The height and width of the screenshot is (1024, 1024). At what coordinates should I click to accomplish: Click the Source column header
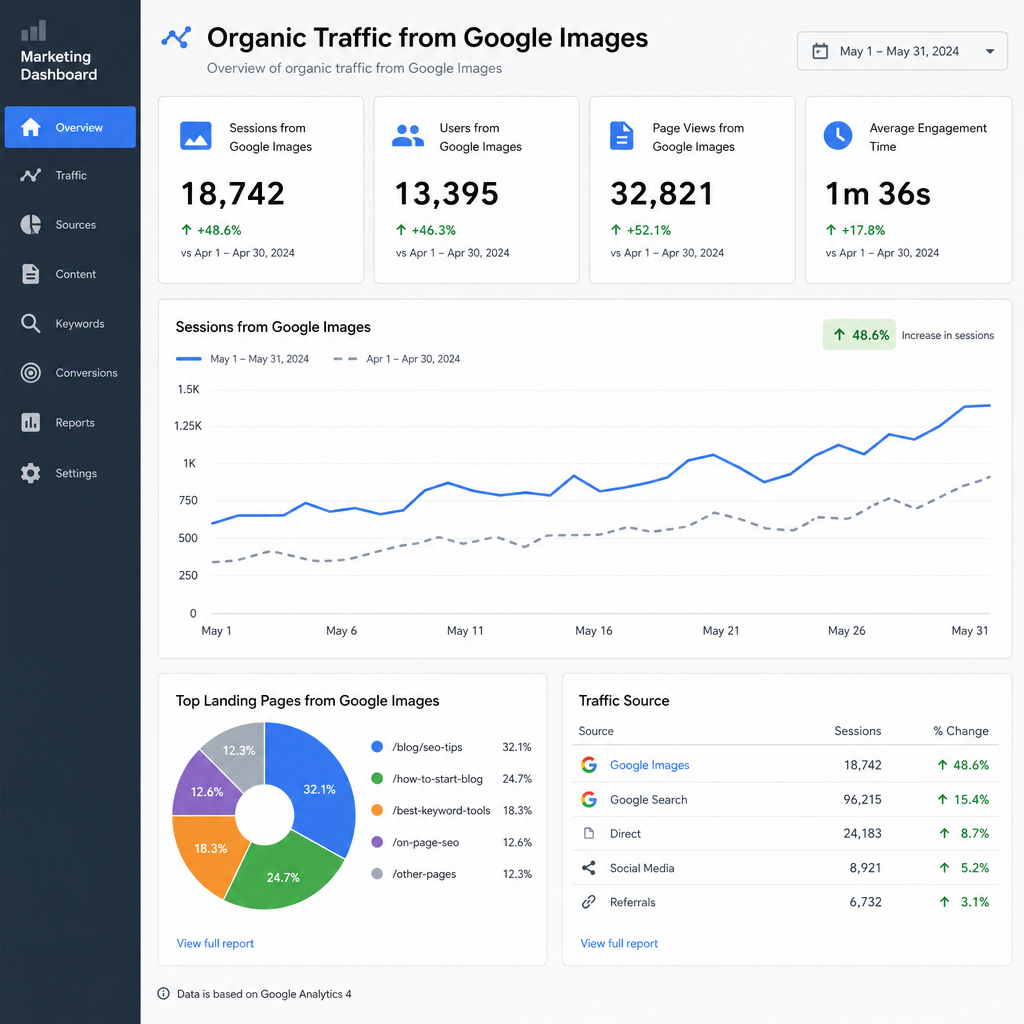pyautogui.click(x=596, y=731)
